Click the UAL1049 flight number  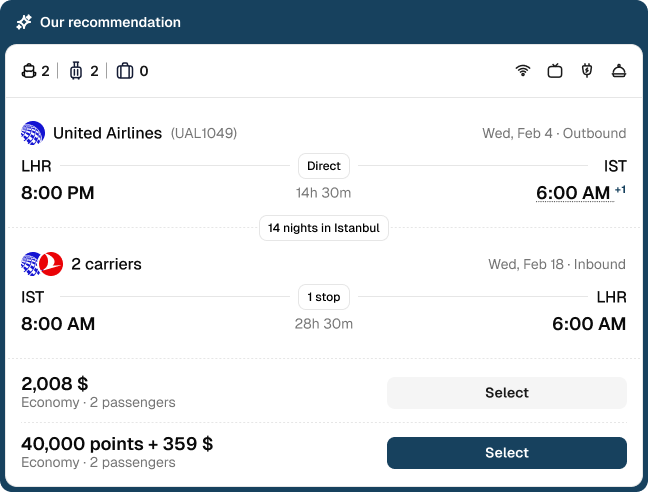[204, 133]
